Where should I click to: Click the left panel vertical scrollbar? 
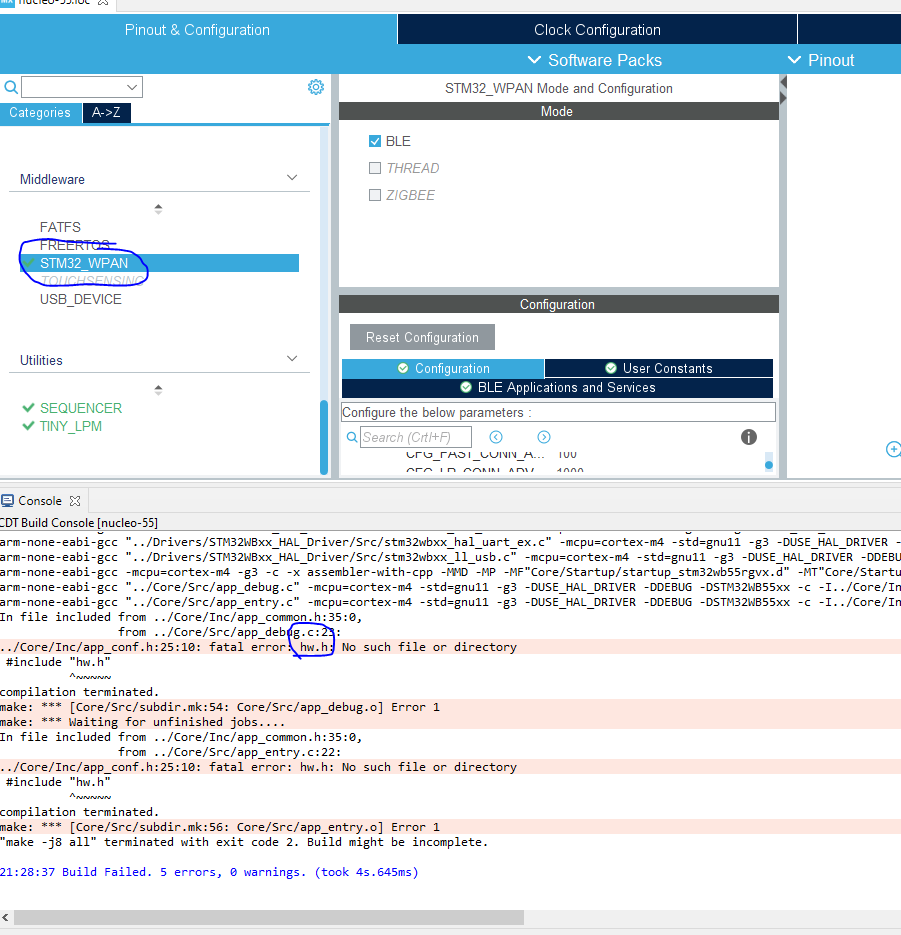324,437
